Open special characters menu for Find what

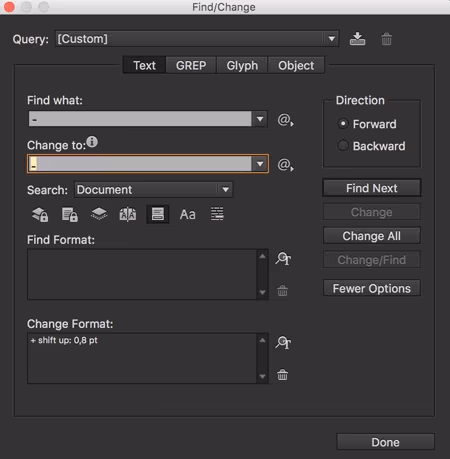click(285, 119)
